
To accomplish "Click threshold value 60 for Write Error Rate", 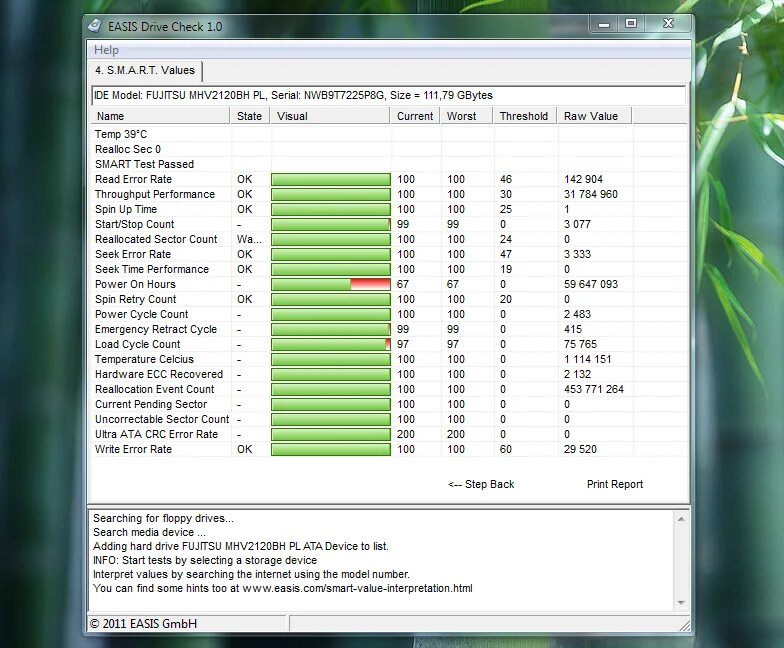I will pyautogui.click(x=506, y=449).
